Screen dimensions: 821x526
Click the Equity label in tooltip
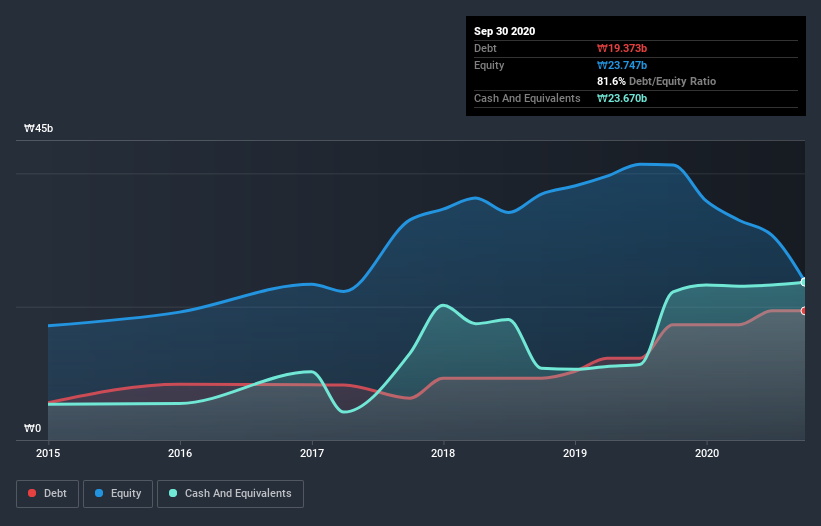point(489,65)
